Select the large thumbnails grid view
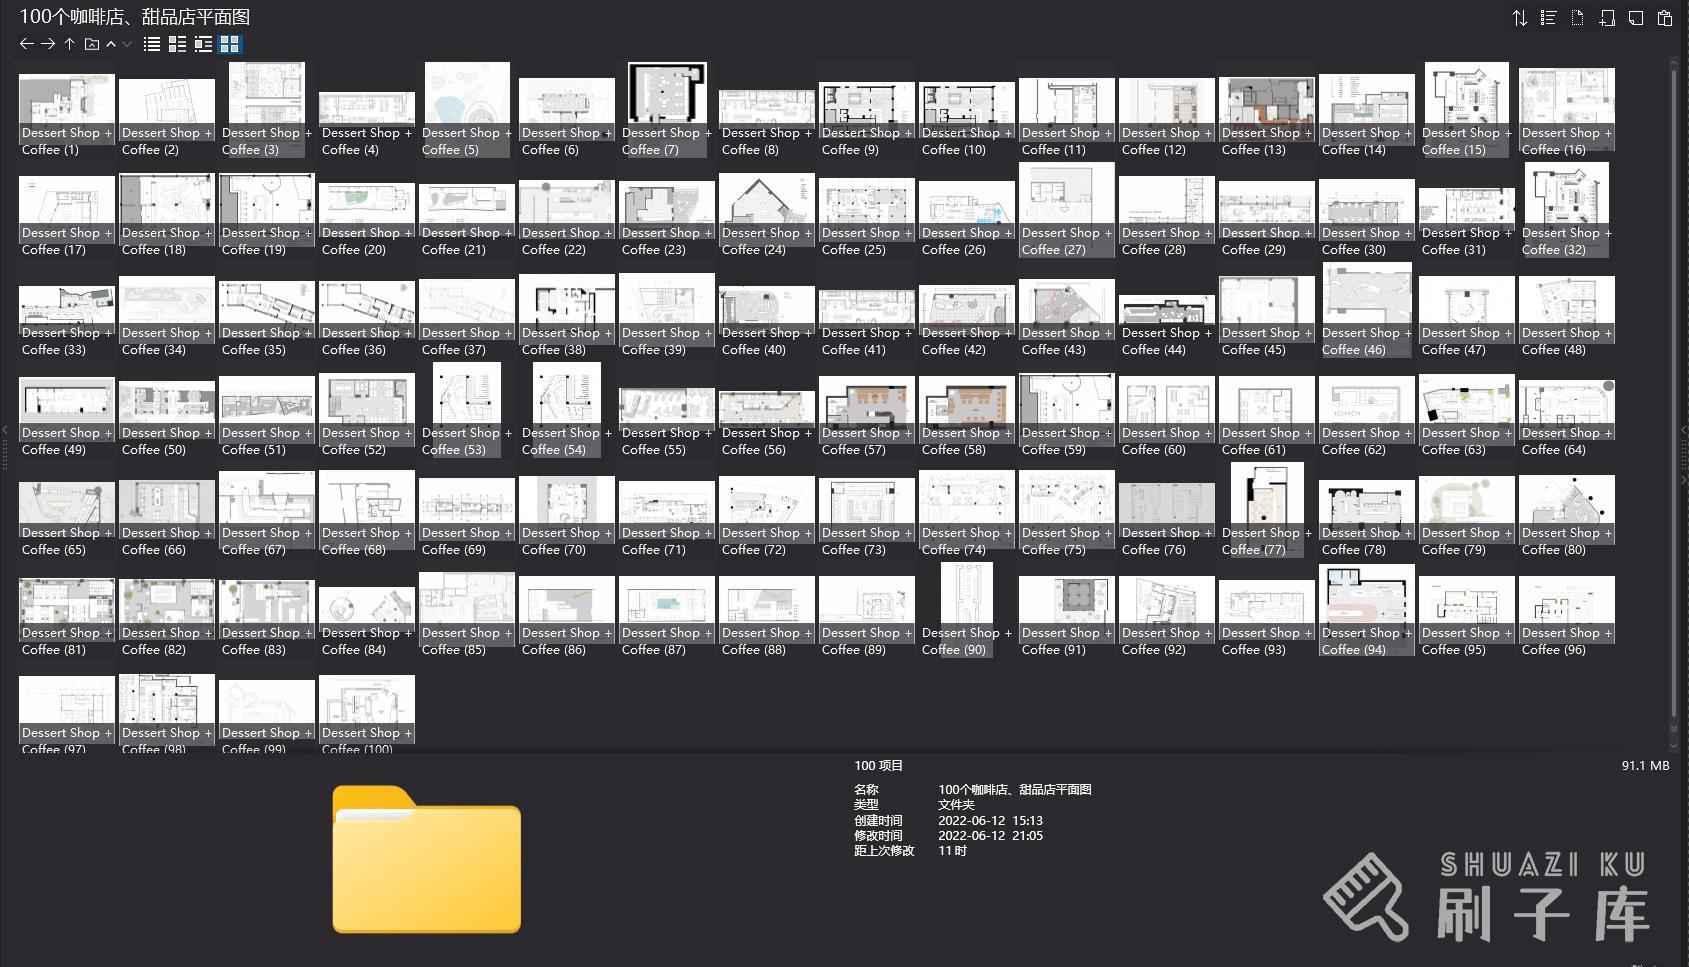The image size is (1689, 967). pyautogui.click(x=229, y=44)
